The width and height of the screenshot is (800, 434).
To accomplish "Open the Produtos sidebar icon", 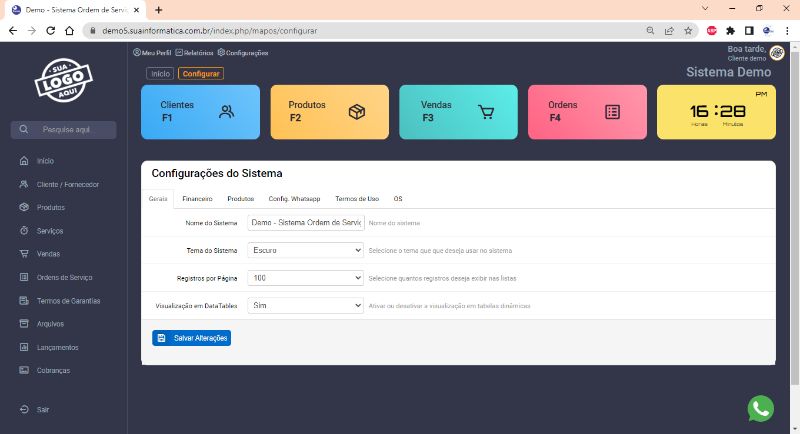I will pyautogui.click(x=24, y=207).
